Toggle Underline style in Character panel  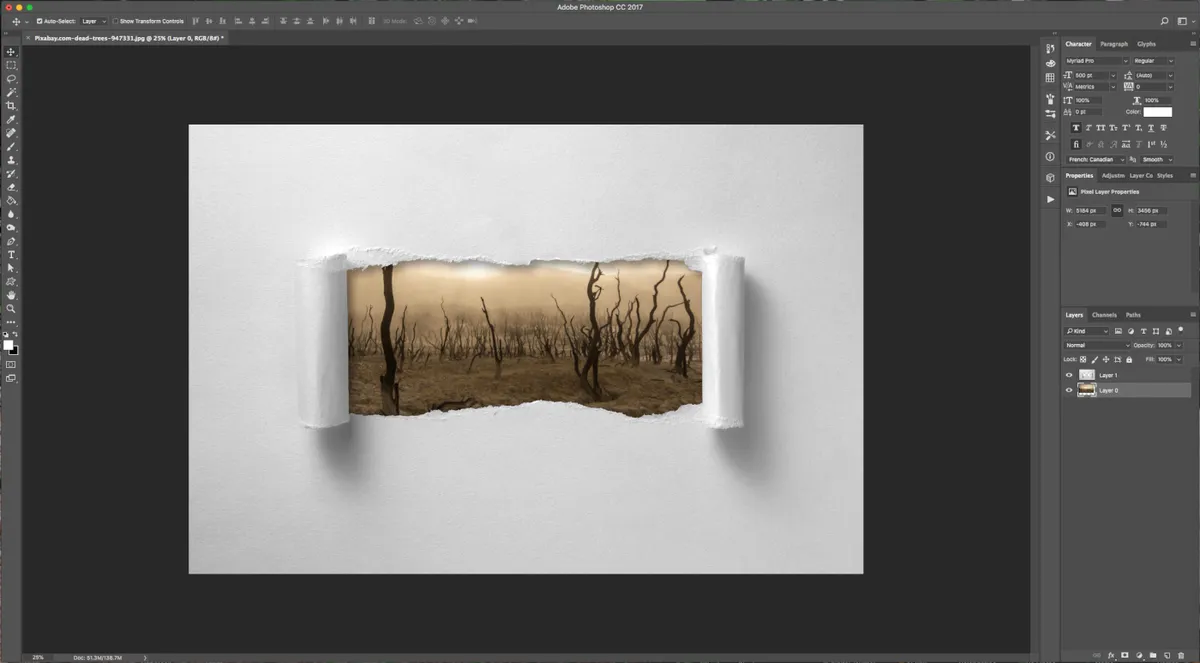[x=1150, y=128]
